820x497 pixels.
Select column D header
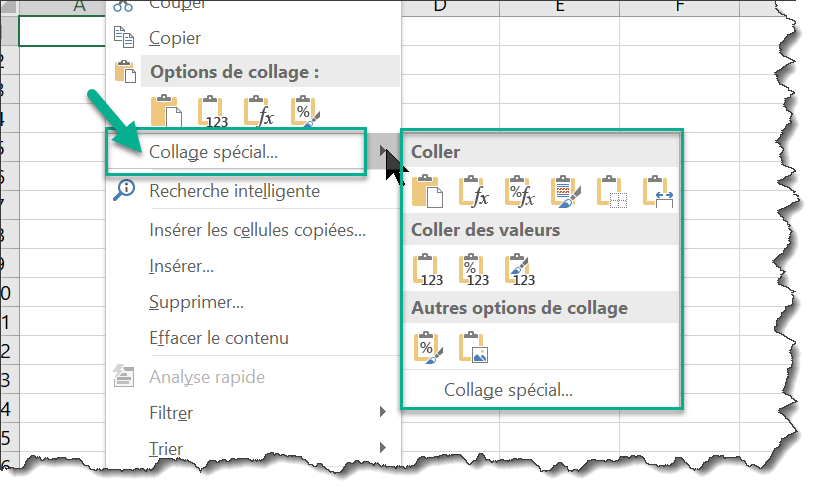pyautogui.click(x=450, y=7)
